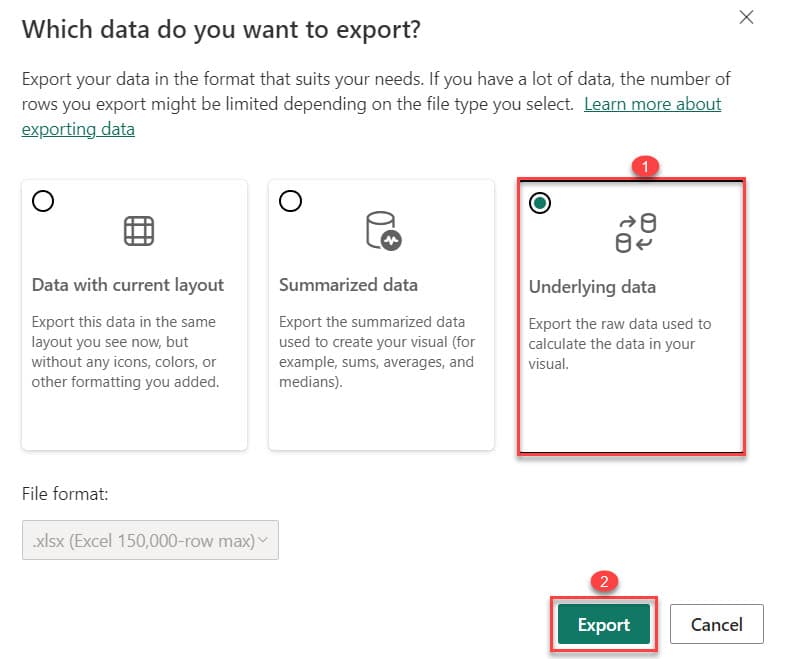Click 'Export the summarized data' description text
This screenshot has height=659, width=799.
(x=372, y=322)
